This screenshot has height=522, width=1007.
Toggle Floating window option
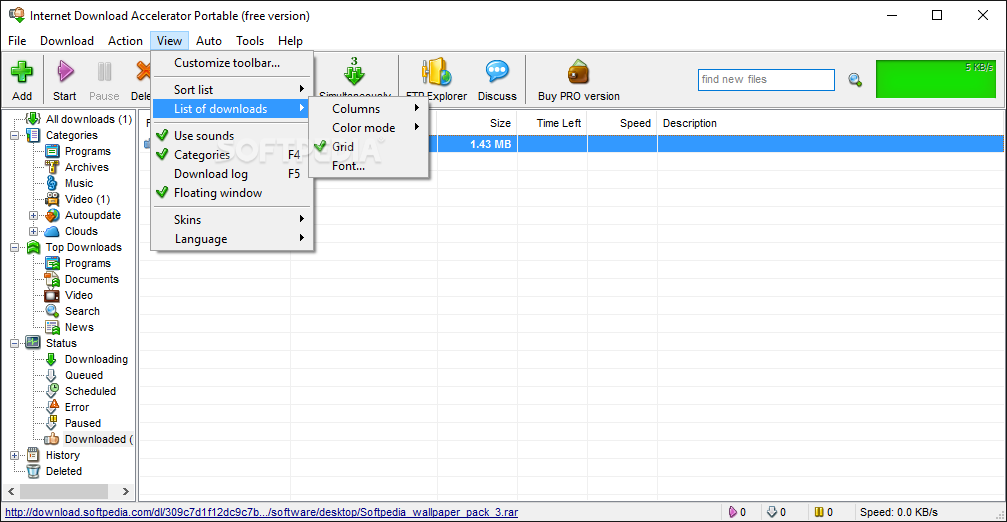point(232,193)
